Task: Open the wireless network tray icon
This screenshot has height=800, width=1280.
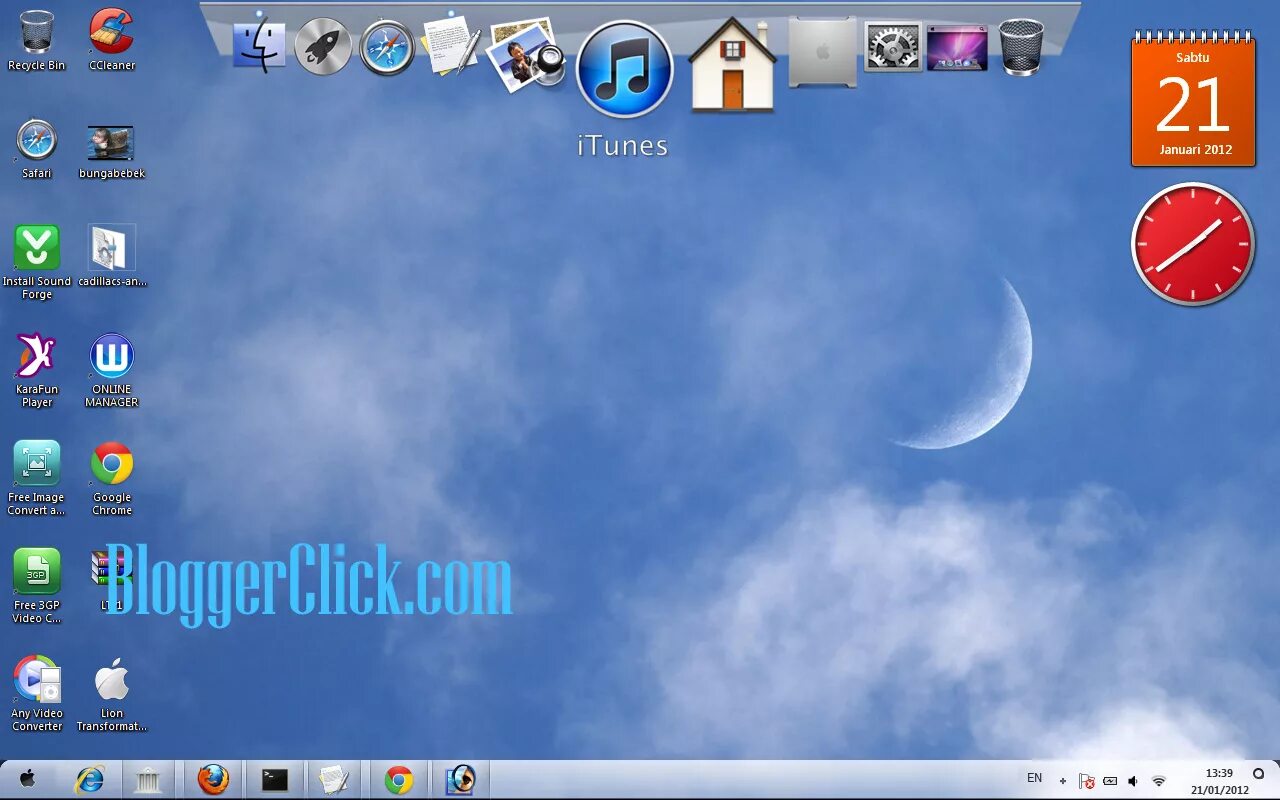Action: click(1158, 781)
